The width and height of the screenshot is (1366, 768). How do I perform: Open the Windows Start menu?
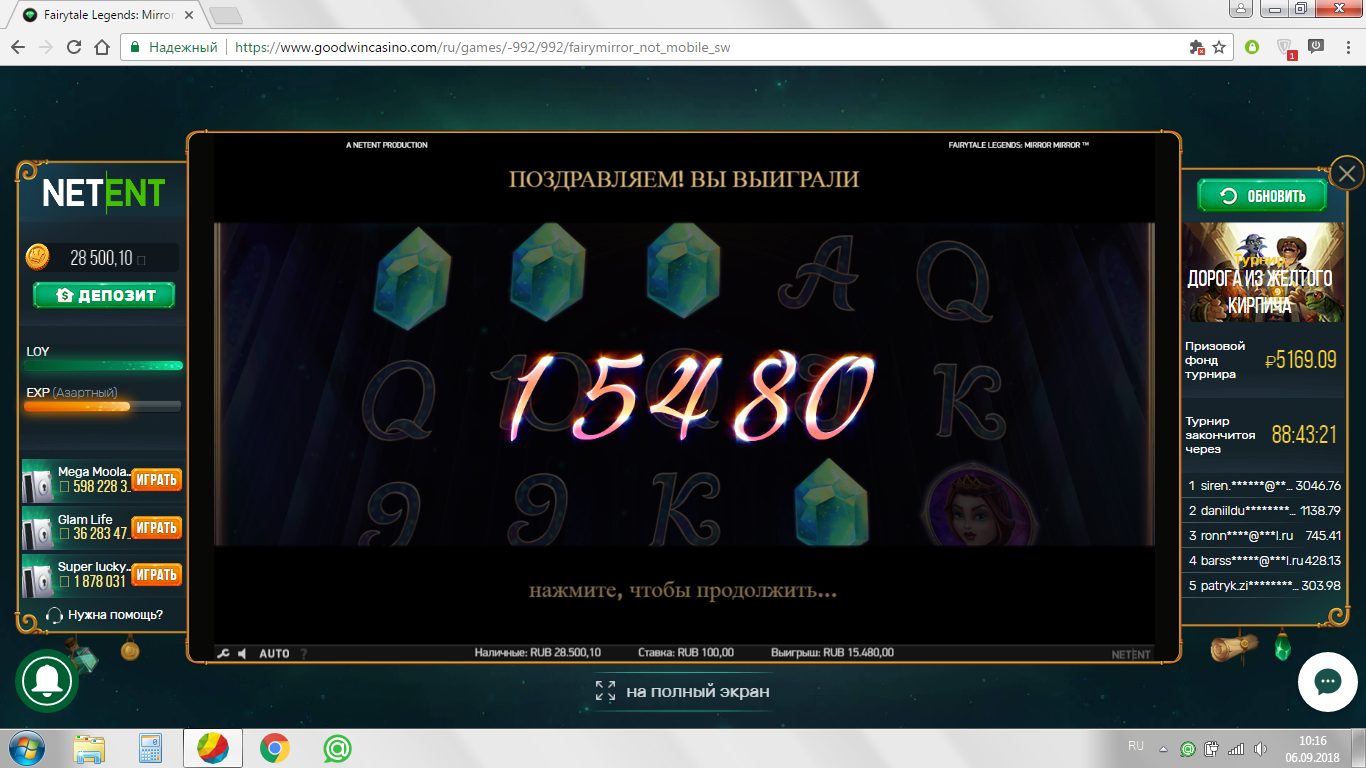click(26, 748)
